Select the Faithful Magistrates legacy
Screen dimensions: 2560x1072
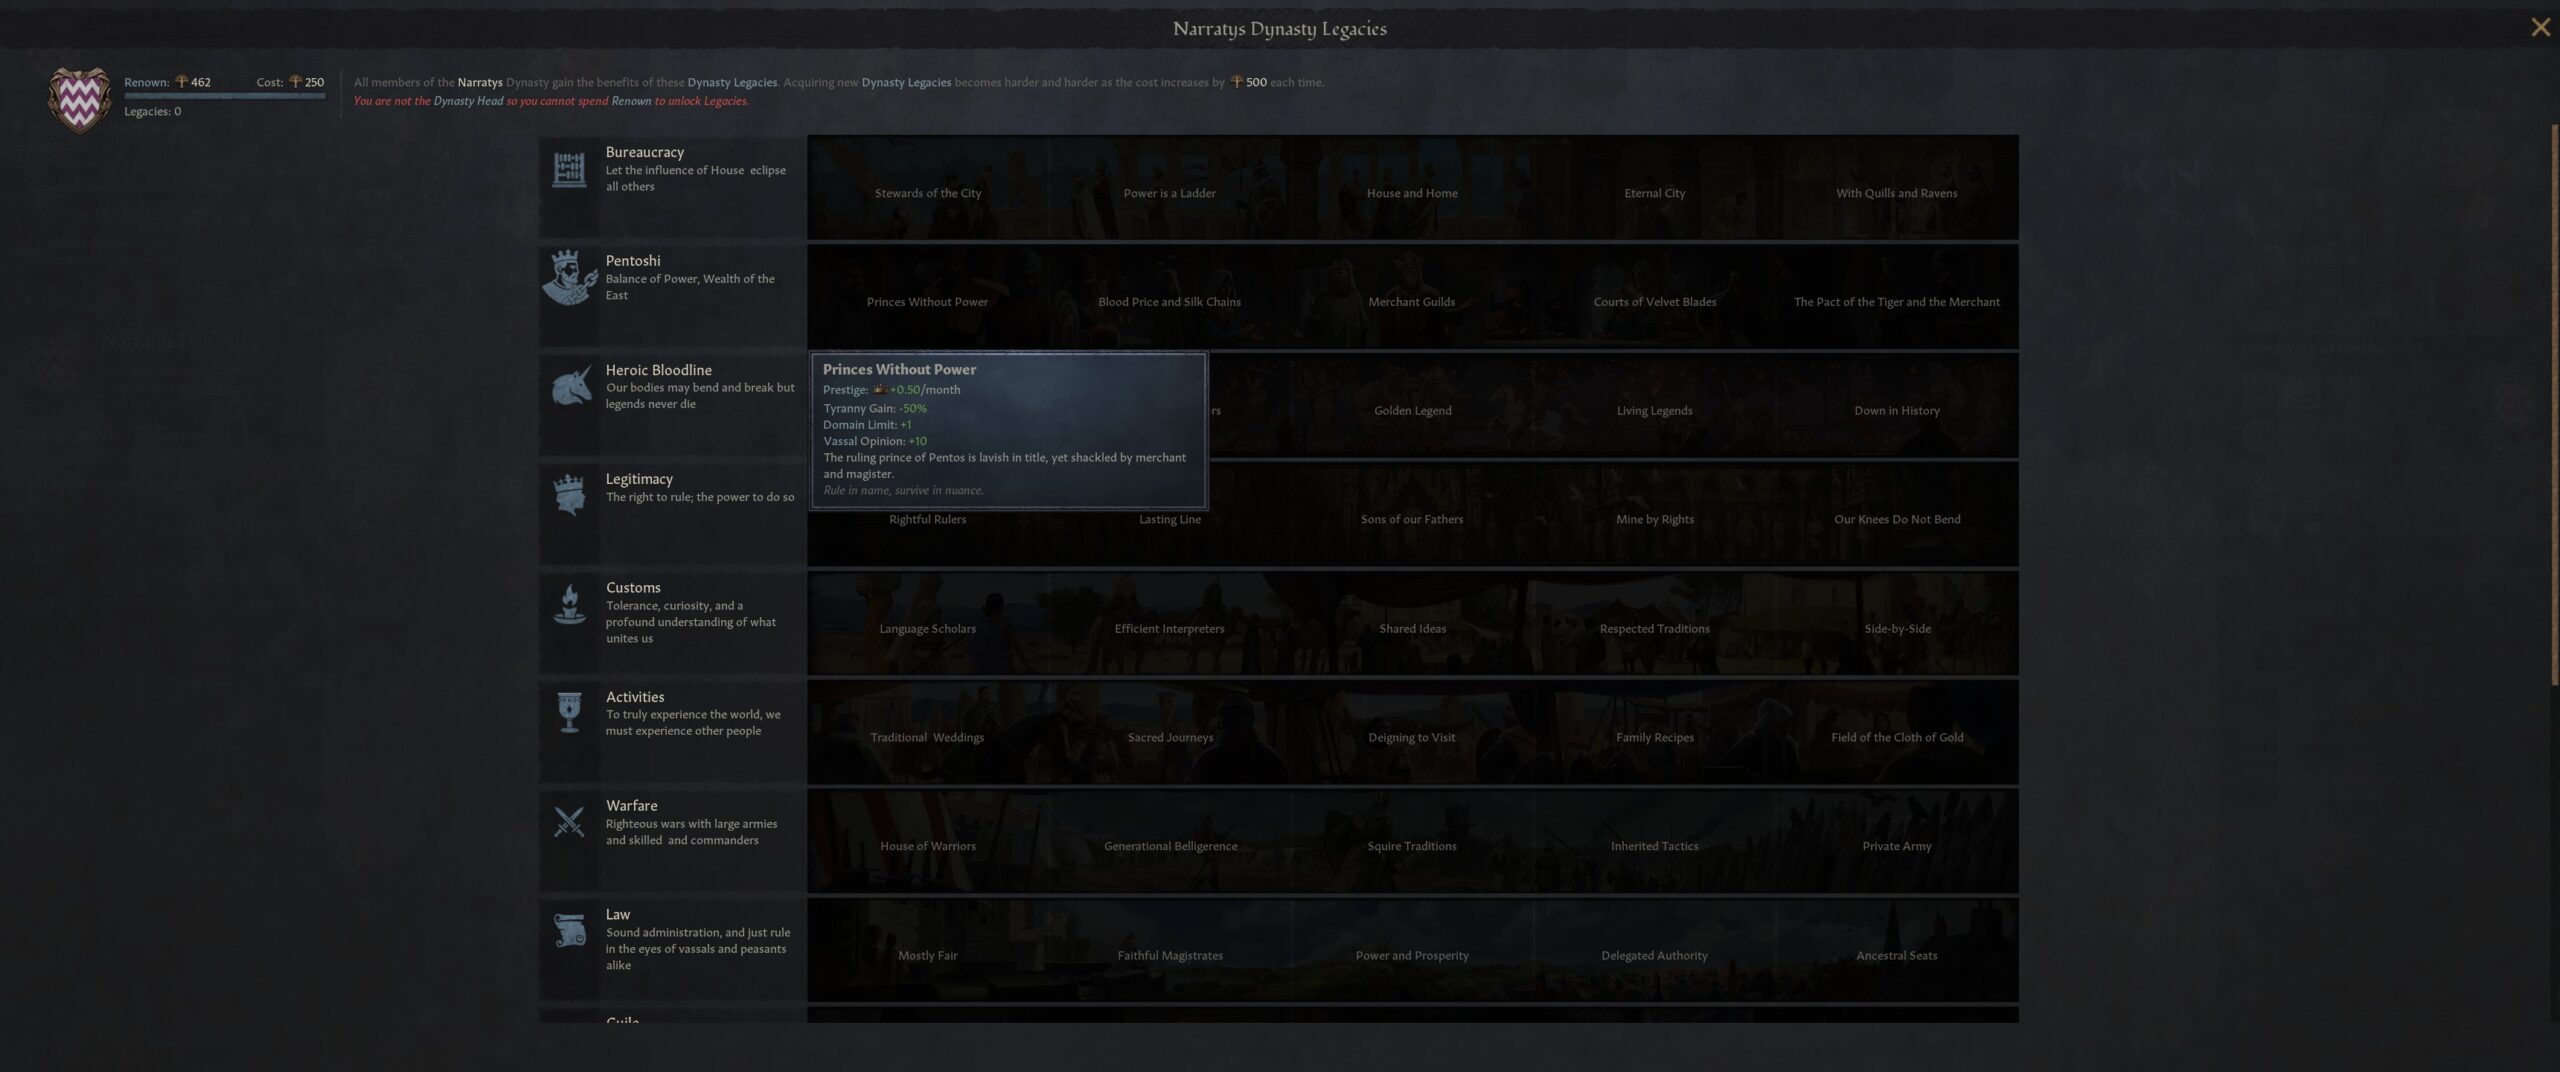point(1170,955)
